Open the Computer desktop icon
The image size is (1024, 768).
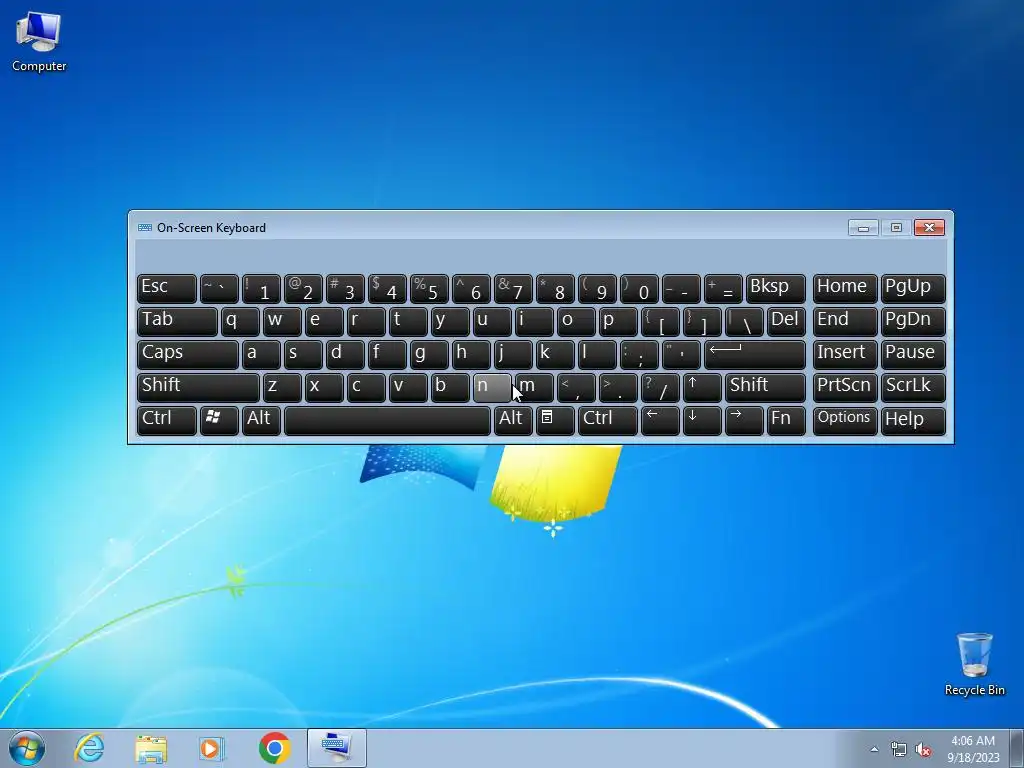[x=39, y=41]
